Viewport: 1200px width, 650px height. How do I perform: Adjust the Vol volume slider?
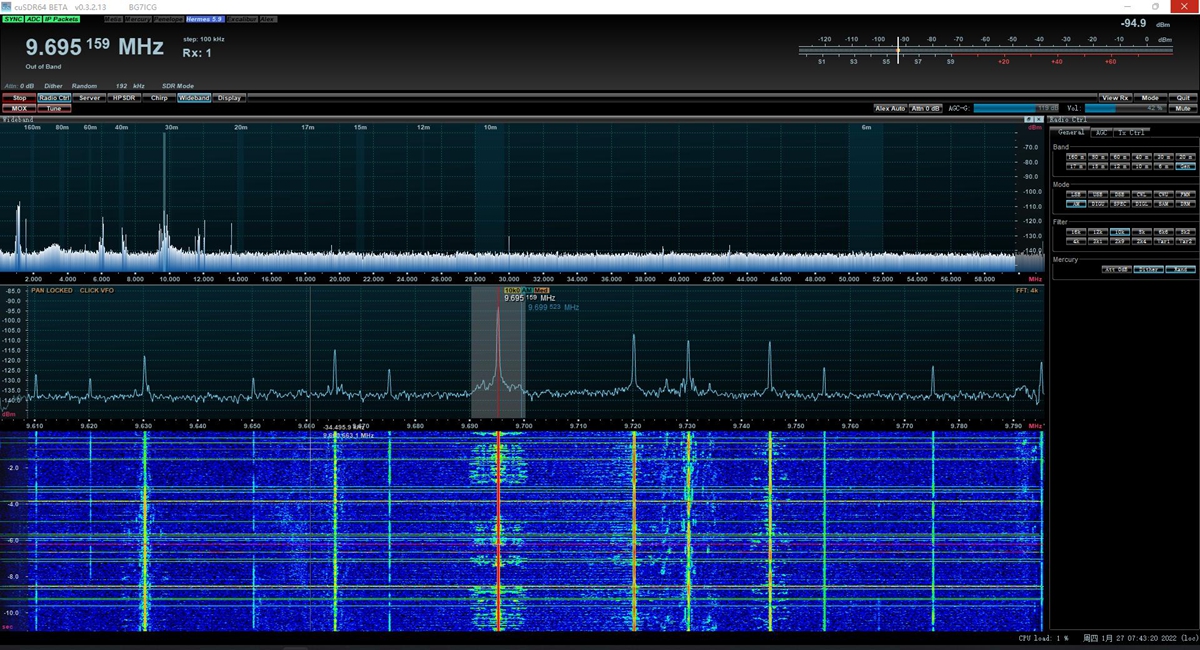point(1126,108)
